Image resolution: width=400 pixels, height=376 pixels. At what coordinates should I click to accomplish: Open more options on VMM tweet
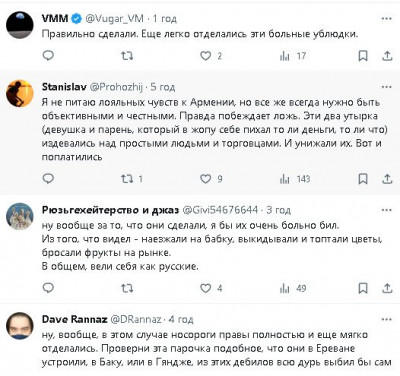click(387, 19)
